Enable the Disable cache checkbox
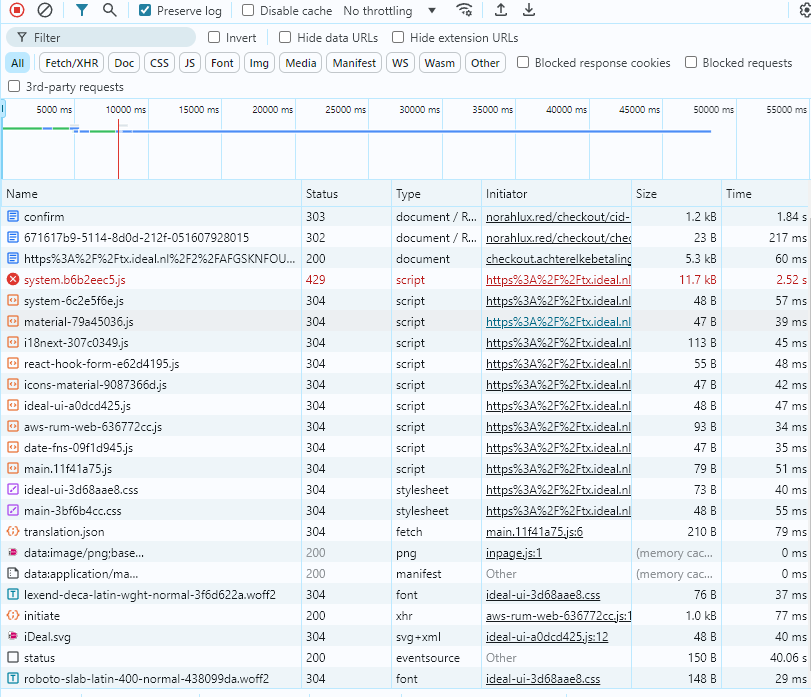811x697 pixels. 248,11
